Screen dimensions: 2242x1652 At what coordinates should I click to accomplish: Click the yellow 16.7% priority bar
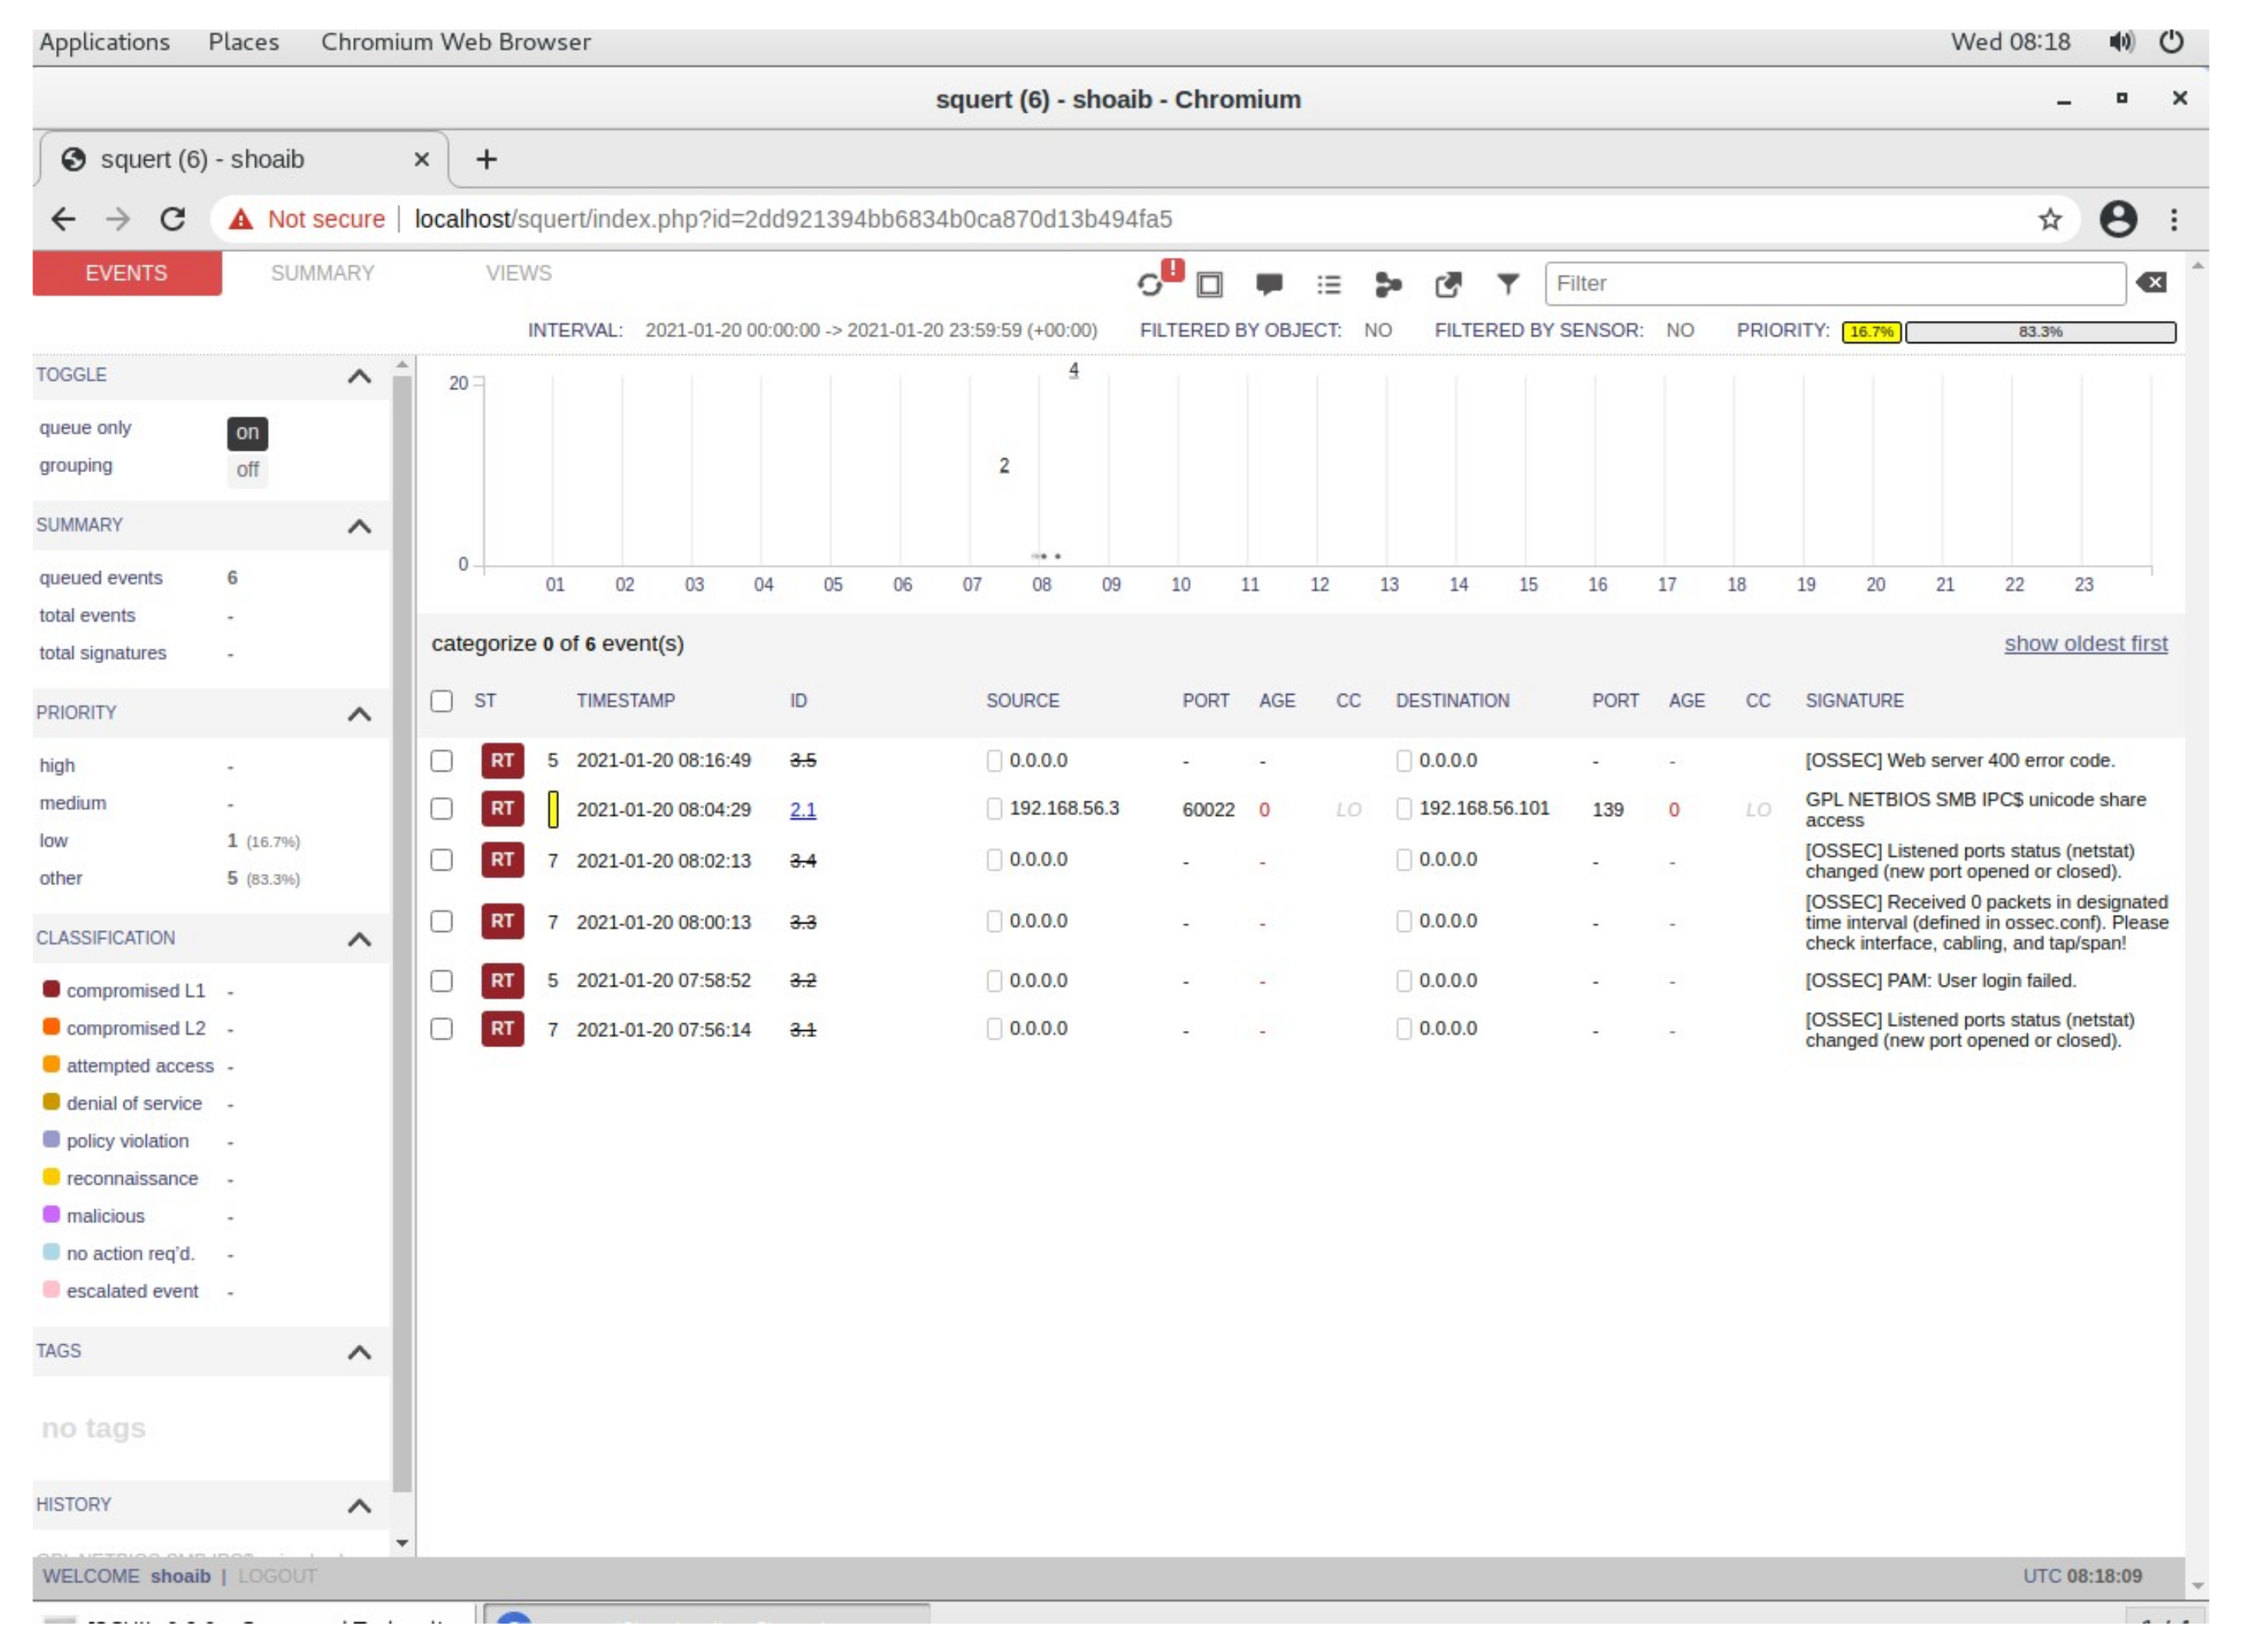pyautogui.click(x=1870, y=332)
